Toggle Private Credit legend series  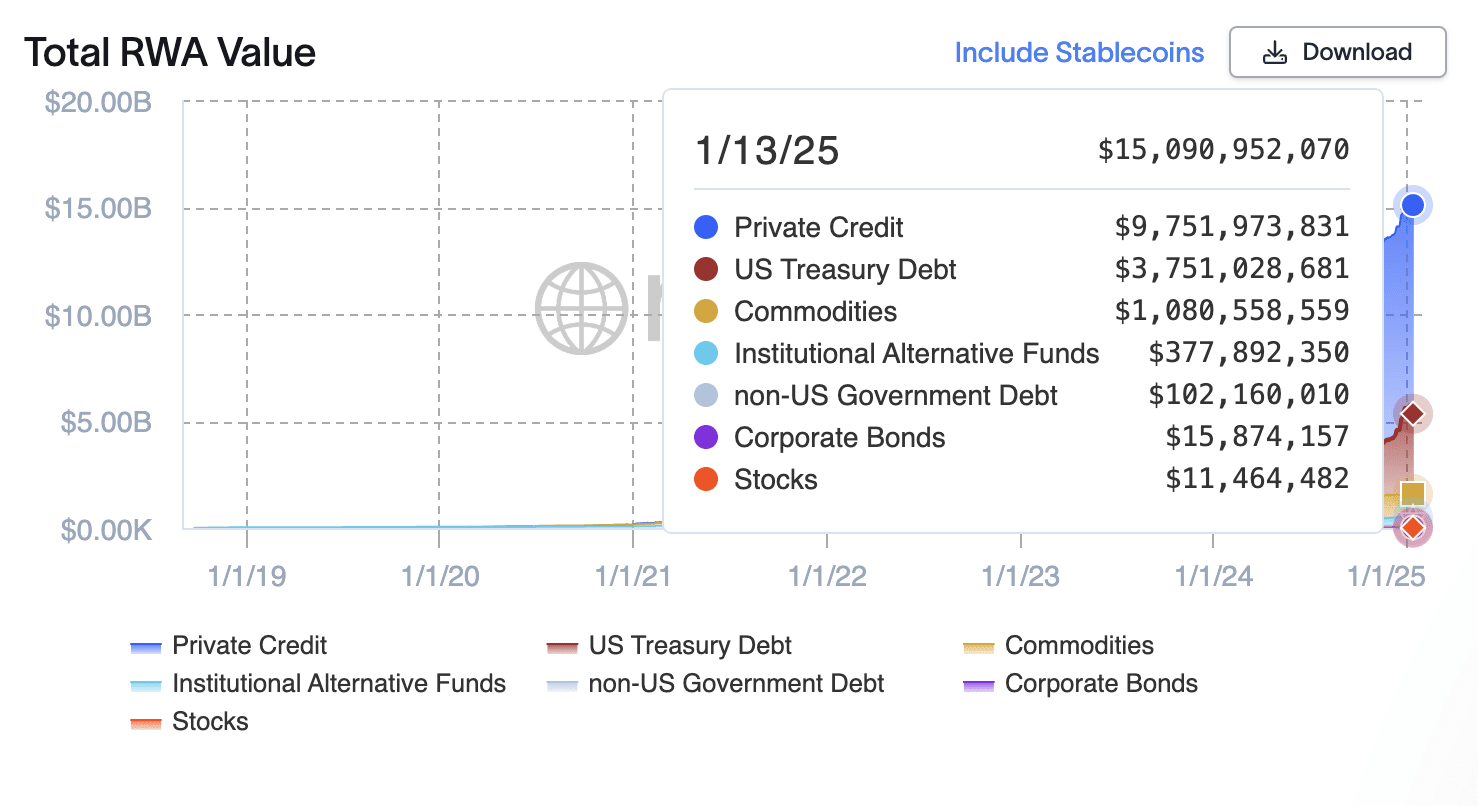click(229, 646)
